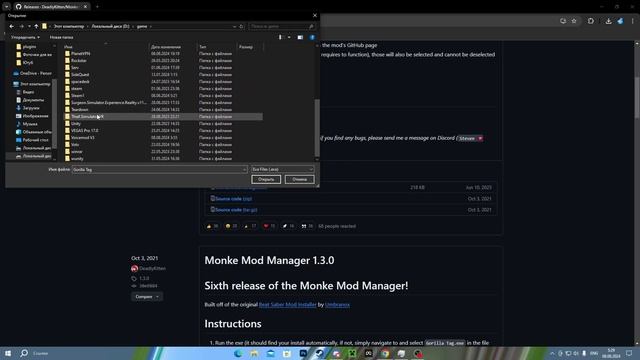Select the Surgeon Simulator Experience Reality folder
This screenshot has width=640, height=360.
108,102
